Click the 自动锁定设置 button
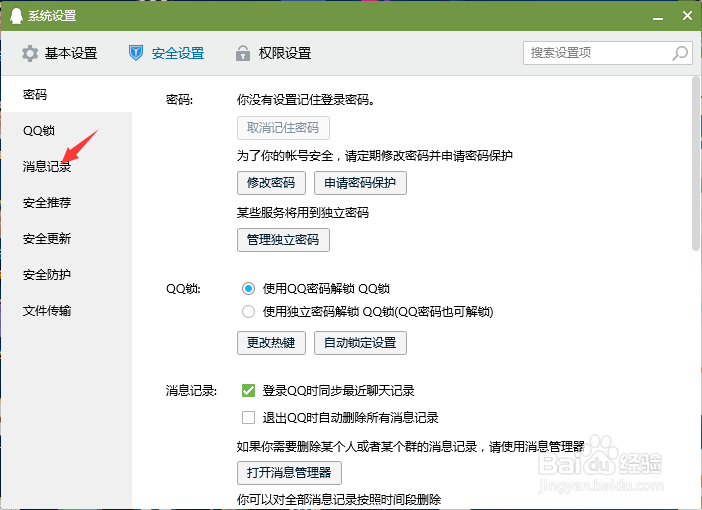This screenshot has width=702, height=510. click(360, 343)
